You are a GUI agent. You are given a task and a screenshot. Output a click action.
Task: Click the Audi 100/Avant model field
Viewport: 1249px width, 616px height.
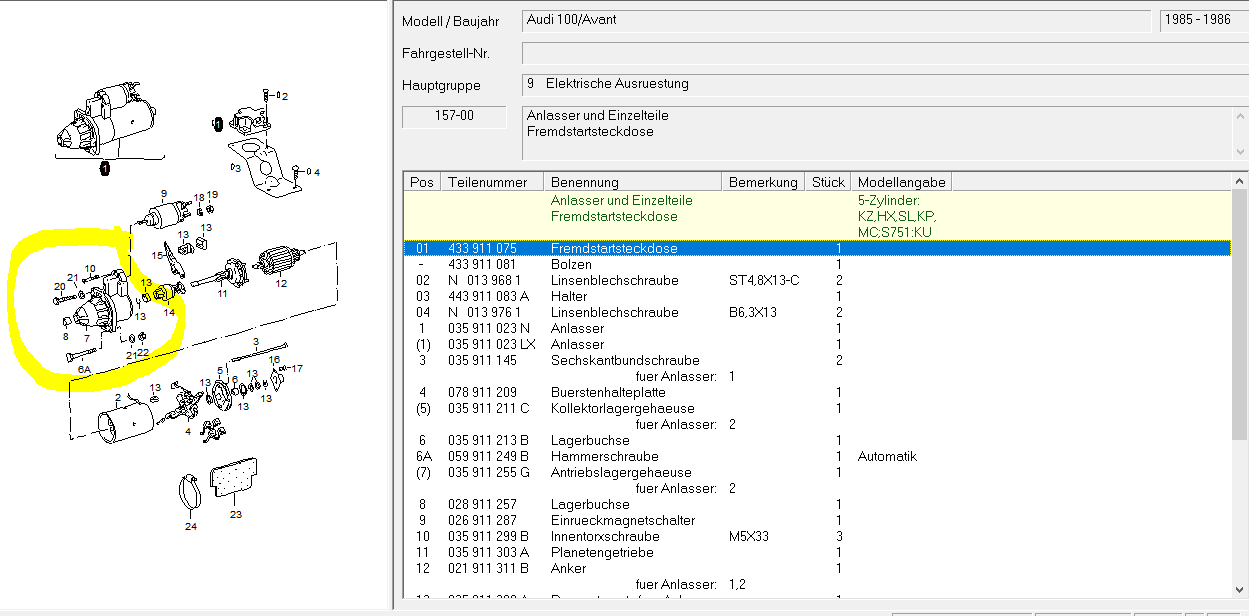coord(835,21)
